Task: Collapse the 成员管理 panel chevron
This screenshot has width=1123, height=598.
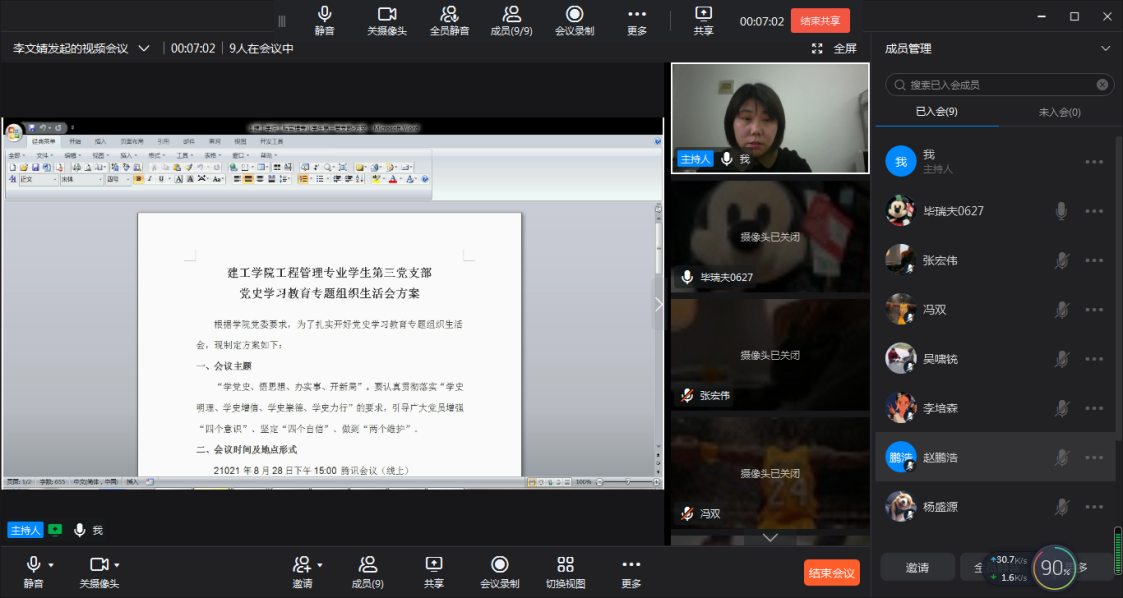Action: pos(1105,48)
